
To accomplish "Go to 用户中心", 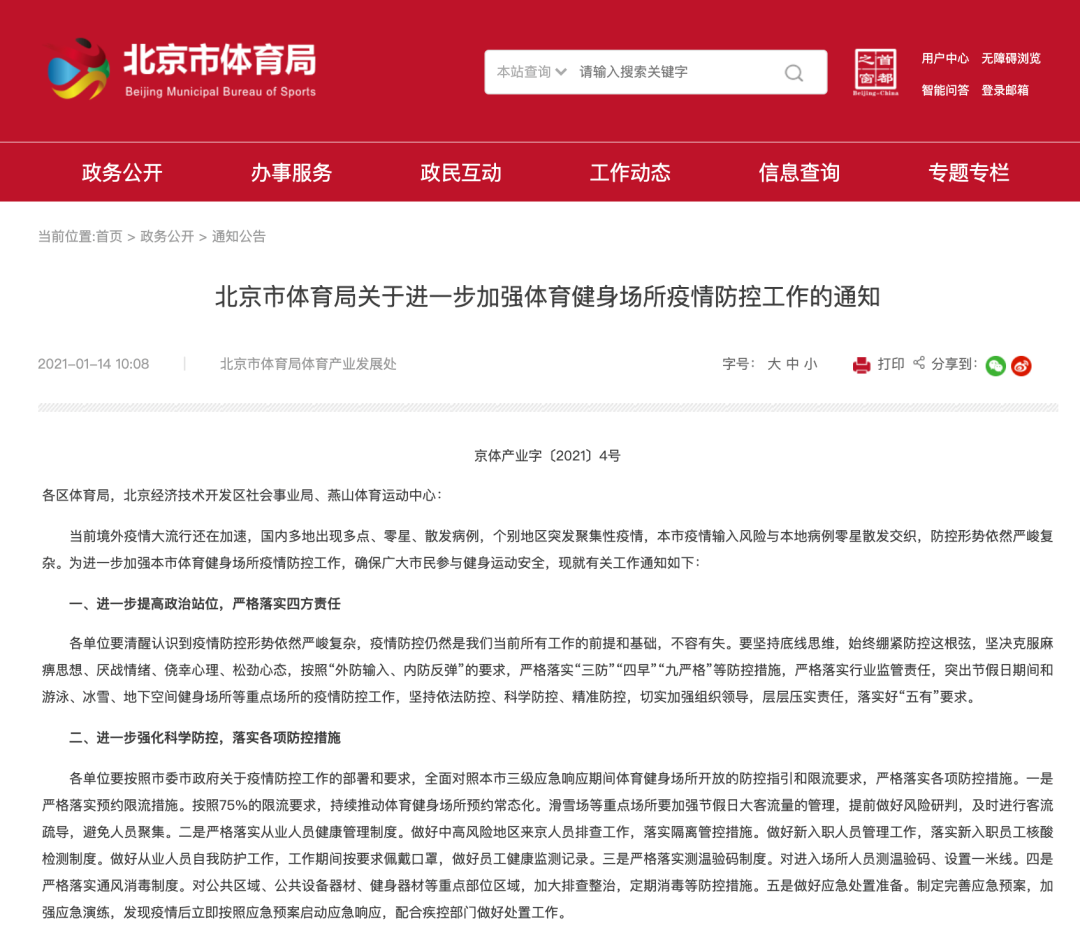I will point(945,59).
